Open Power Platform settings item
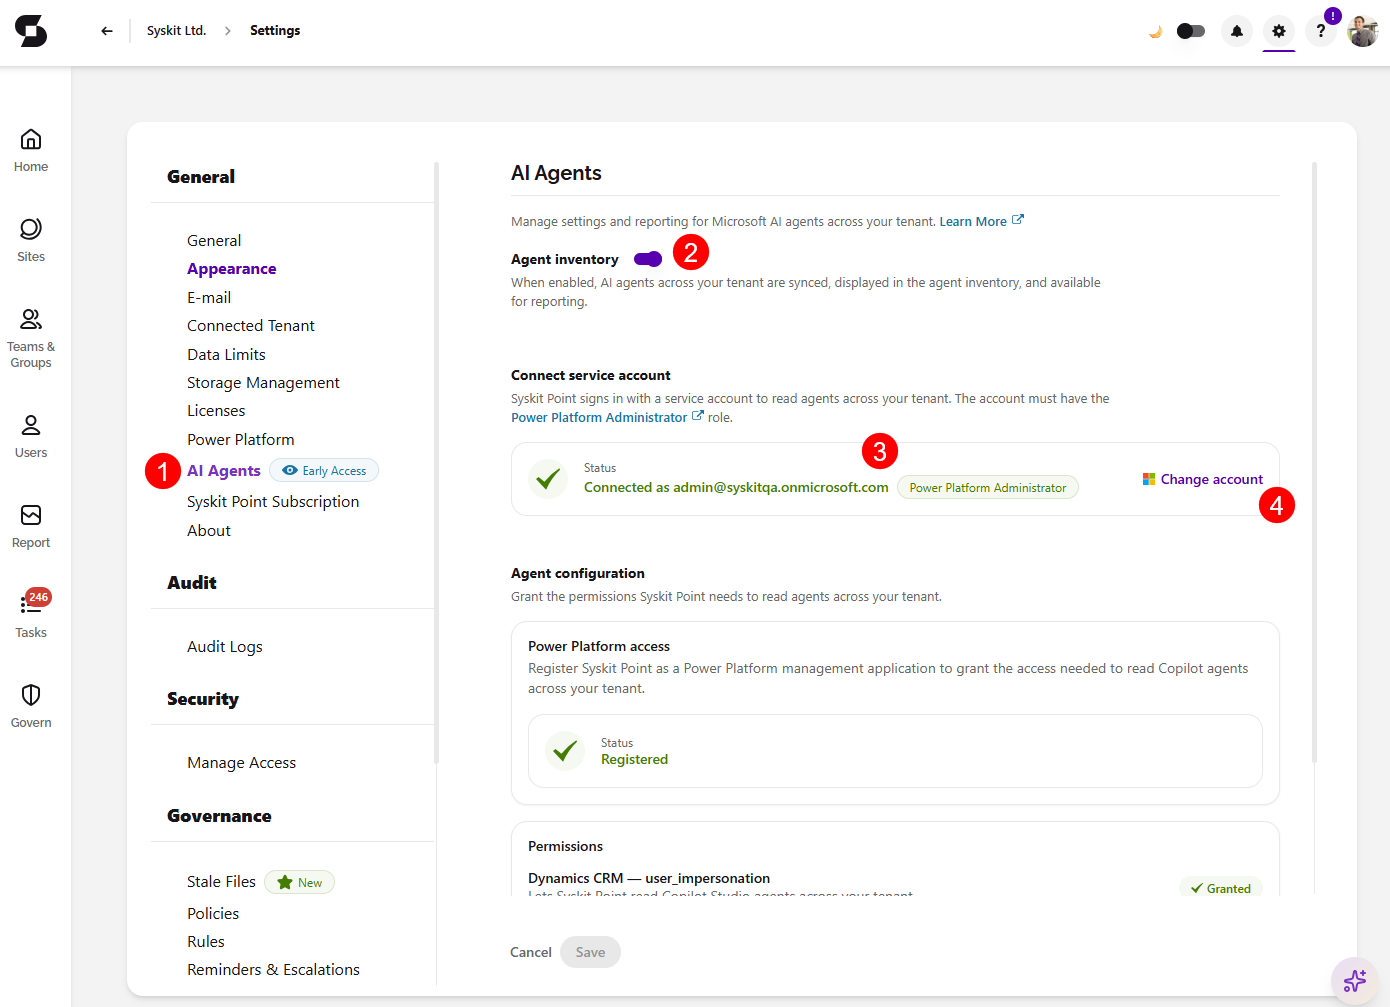The height and width of the screenshot is (1007, 1390). [241, 440]
